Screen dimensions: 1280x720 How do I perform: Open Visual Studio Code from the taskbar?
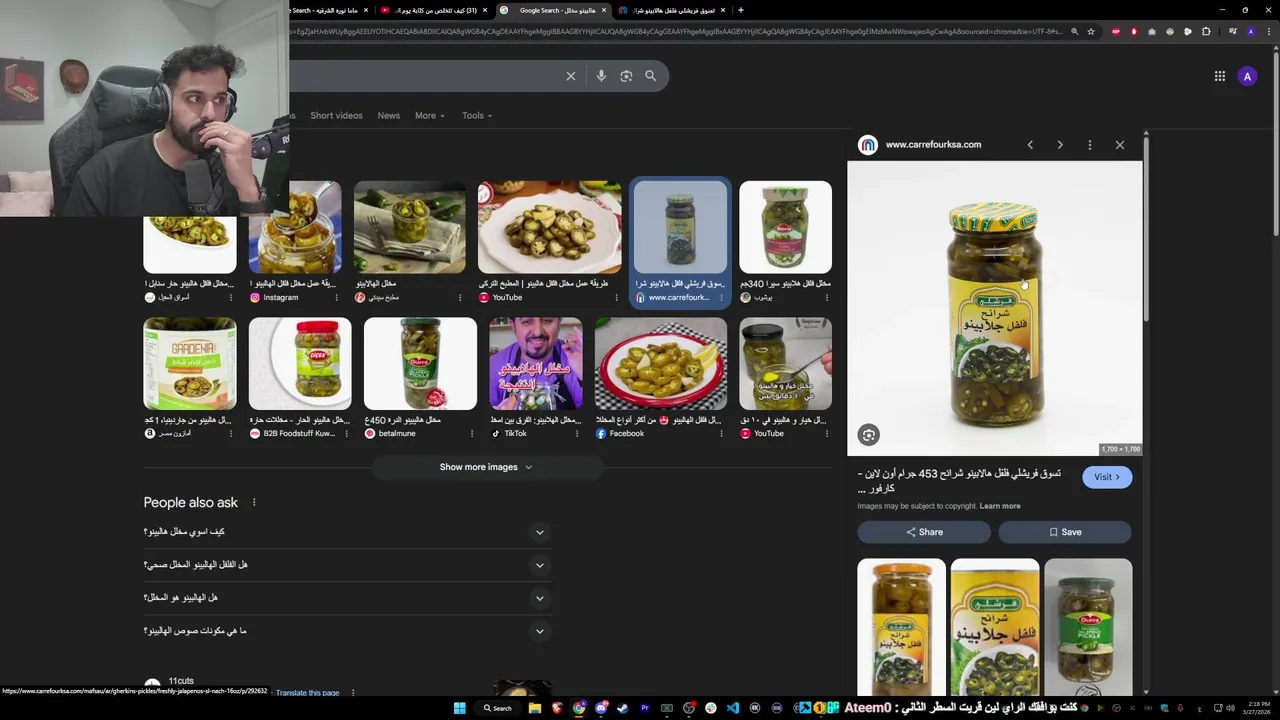coord(733,708)
